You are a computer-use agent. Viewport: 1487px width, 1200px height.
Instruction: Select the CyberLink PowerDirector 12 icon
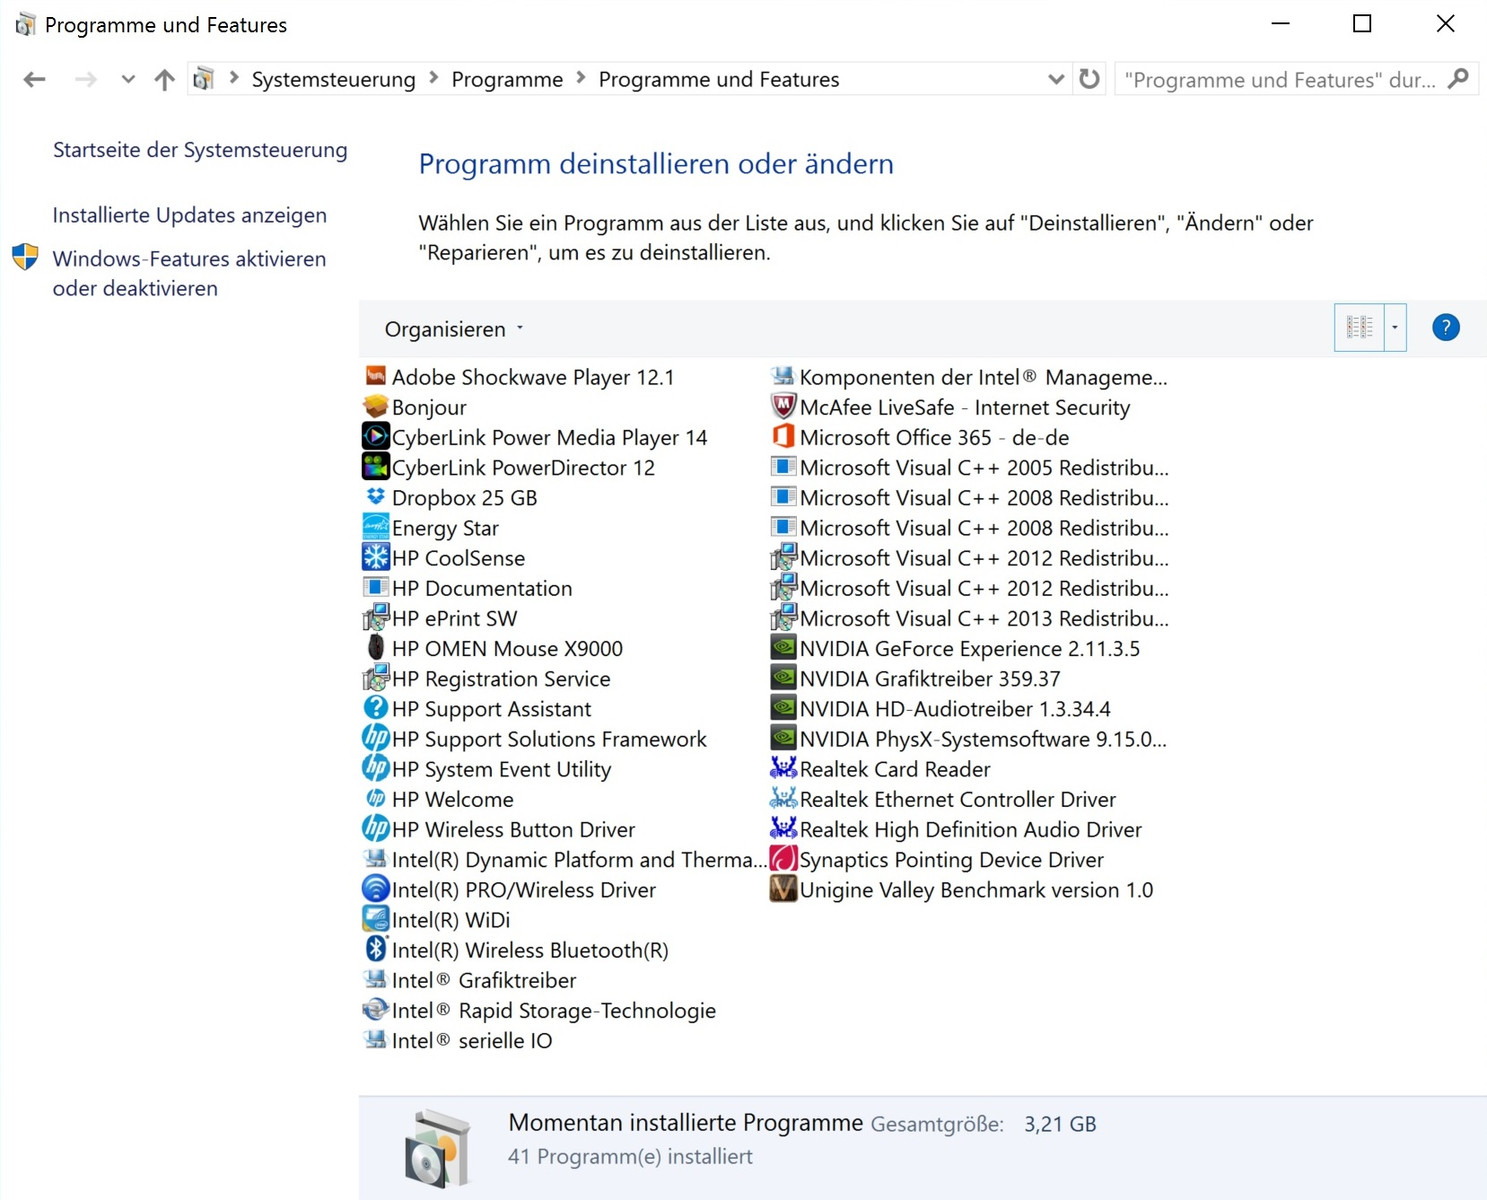point(375,467)
